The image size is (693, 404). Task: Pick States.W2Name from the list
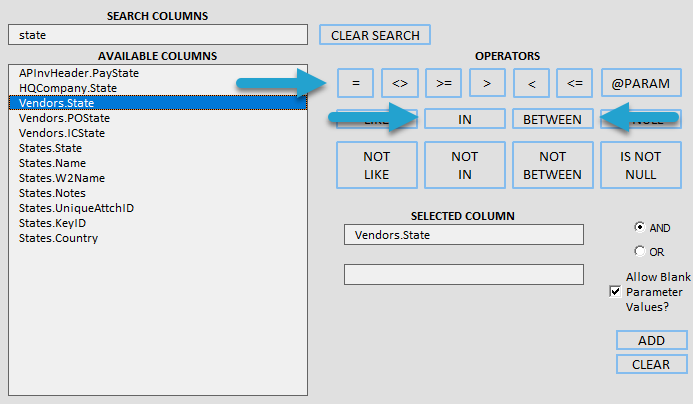158,178
